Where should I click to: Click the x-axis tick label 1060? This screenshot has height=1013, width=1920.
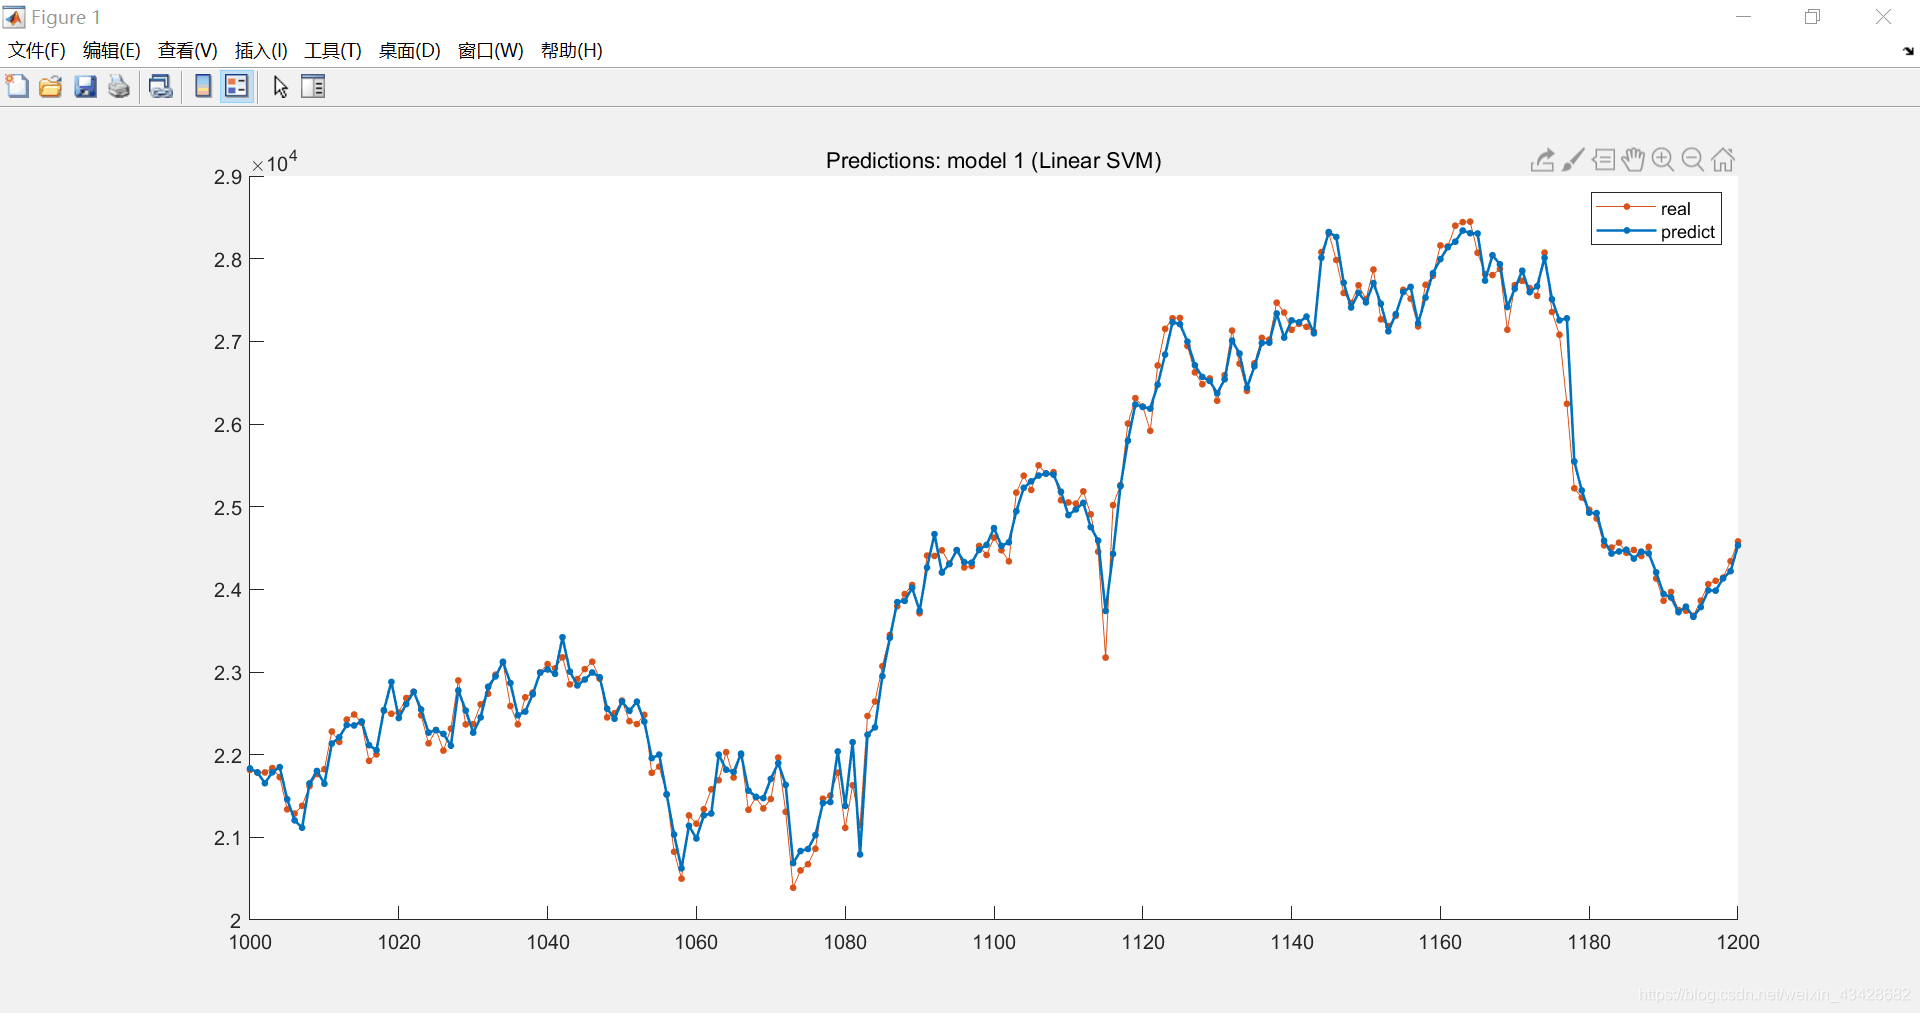[696, 942]
